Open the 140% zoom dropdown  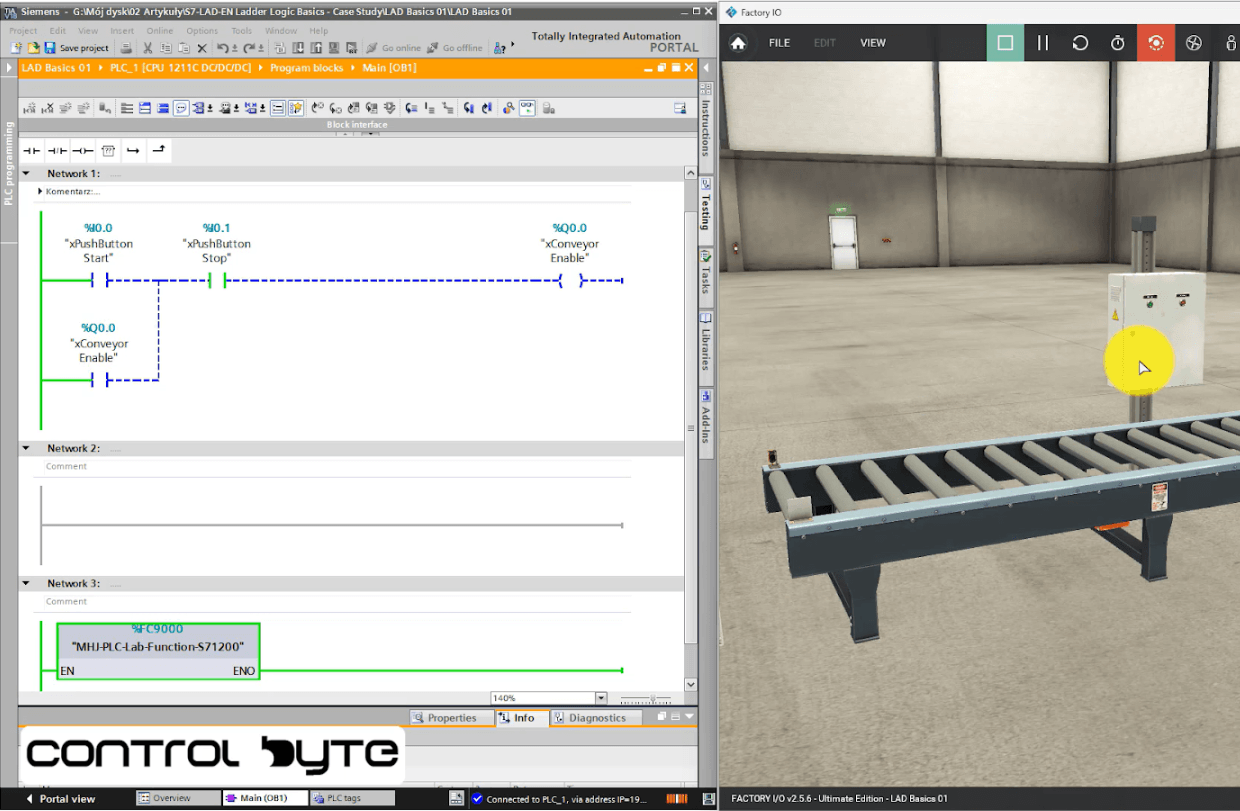[x=601, y=698]
